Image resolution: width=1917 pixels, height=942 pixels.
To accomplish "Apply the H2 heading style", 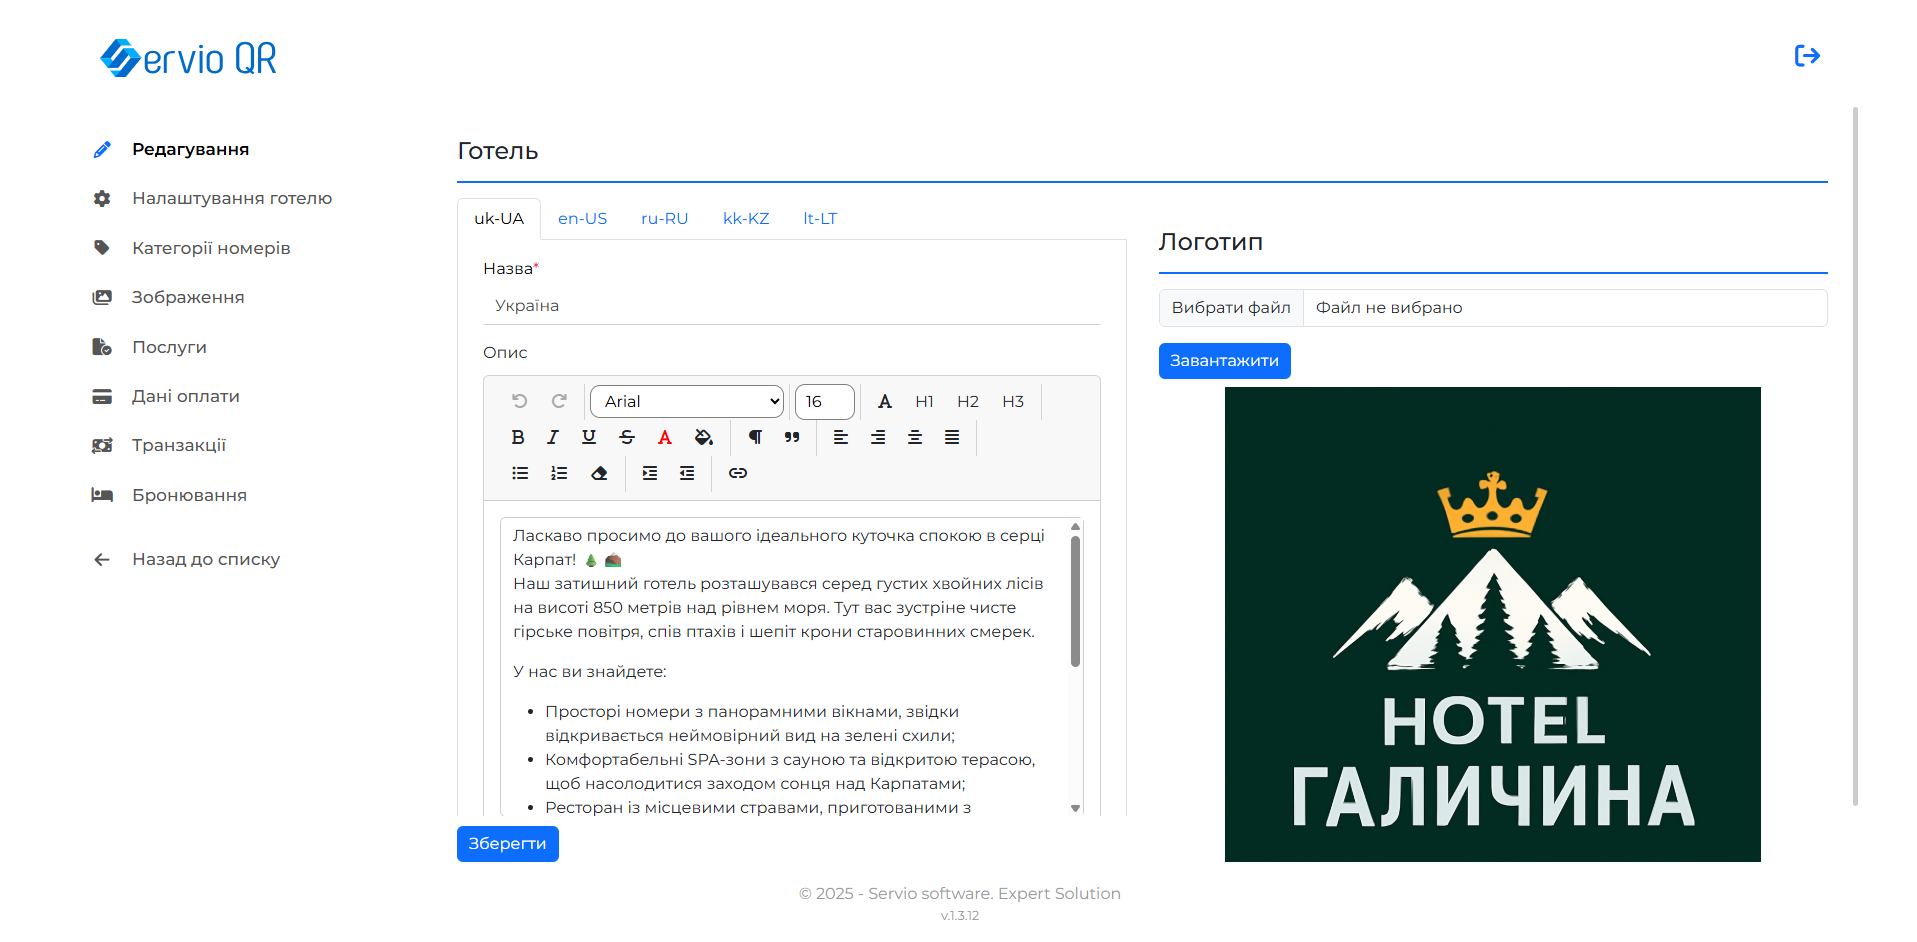I will [x=967, y=401].
